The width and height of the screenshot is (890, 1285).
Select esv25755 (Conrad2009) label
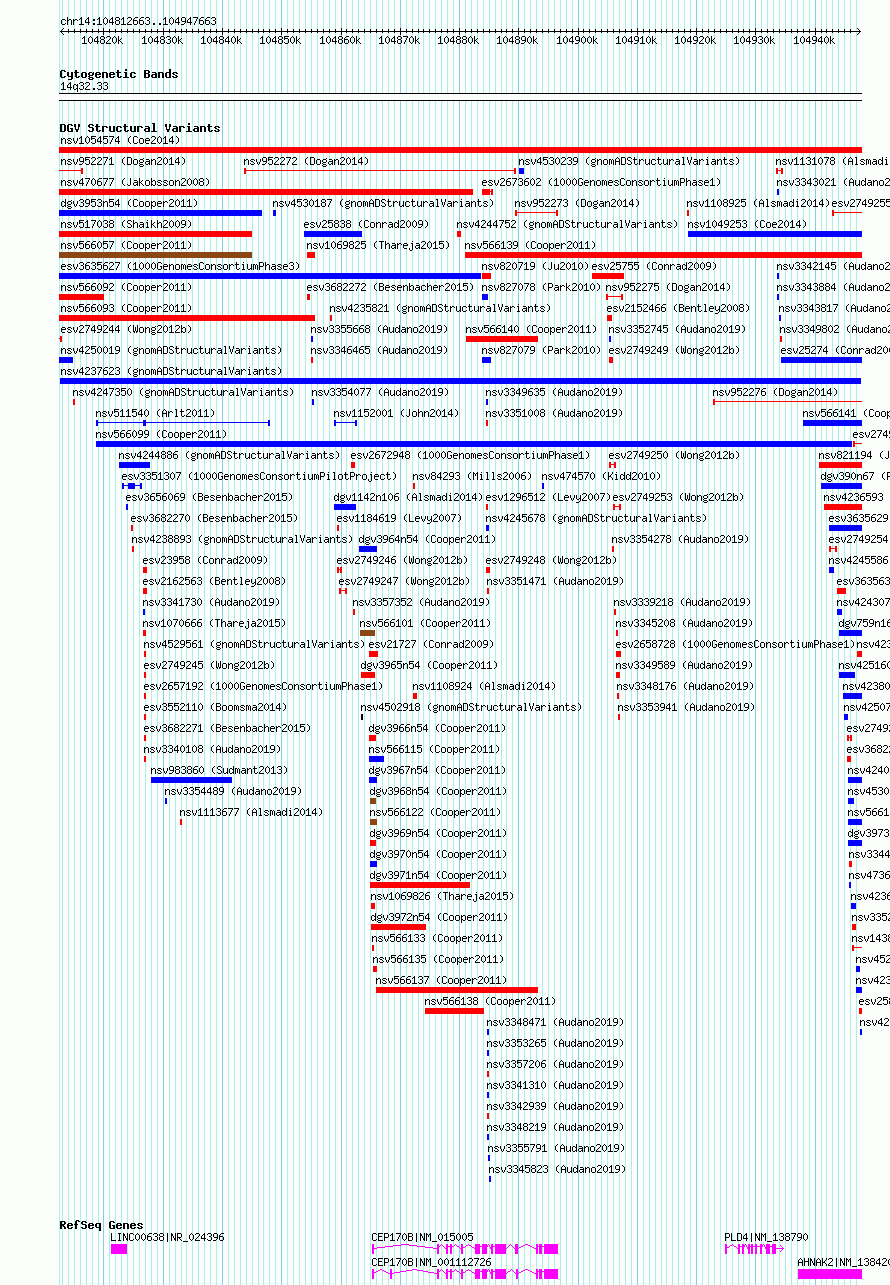(654, 266)
